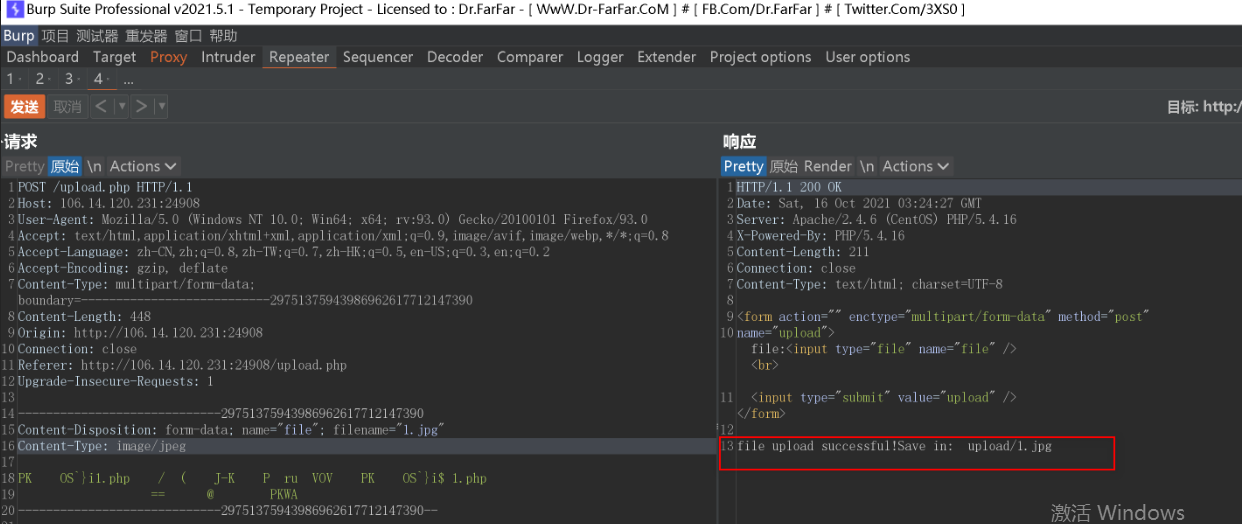Click the Content-Disposition form-data line
Viewport: 1242px width, 524px height.
coord(231,429)
